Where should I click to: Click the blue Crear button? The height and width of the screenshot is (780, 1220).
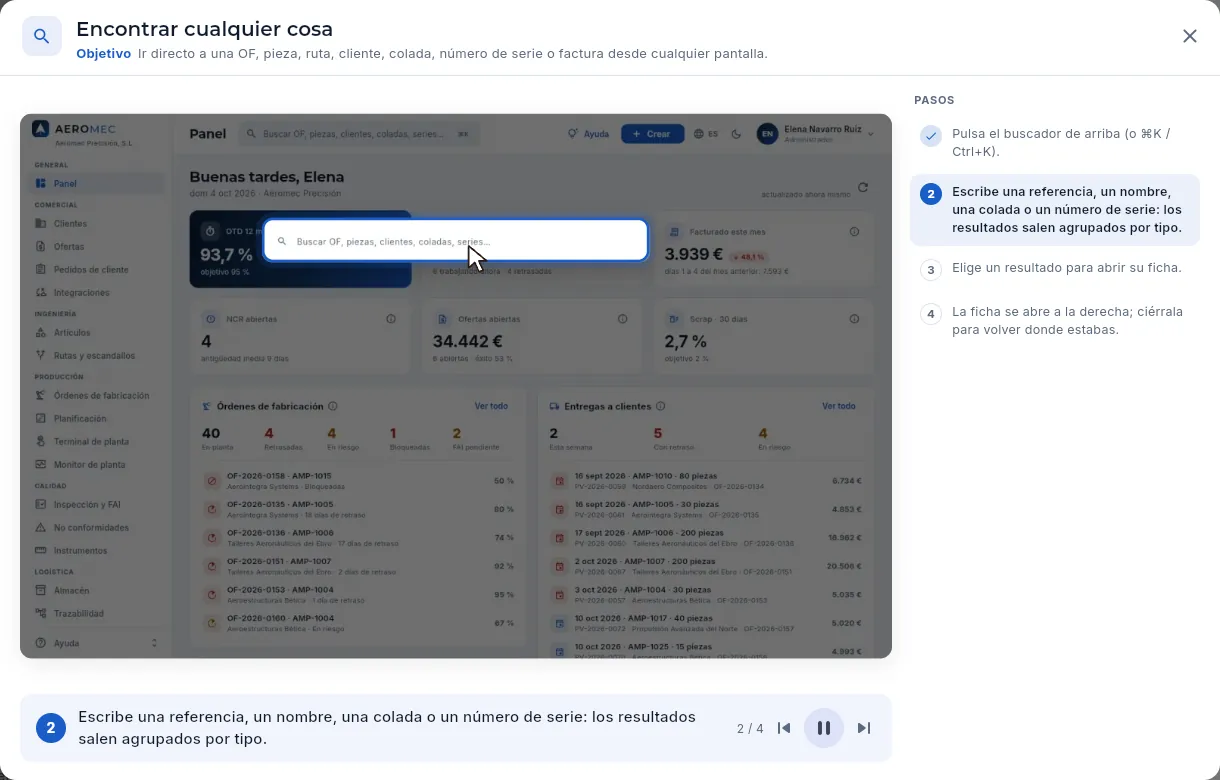652,134
